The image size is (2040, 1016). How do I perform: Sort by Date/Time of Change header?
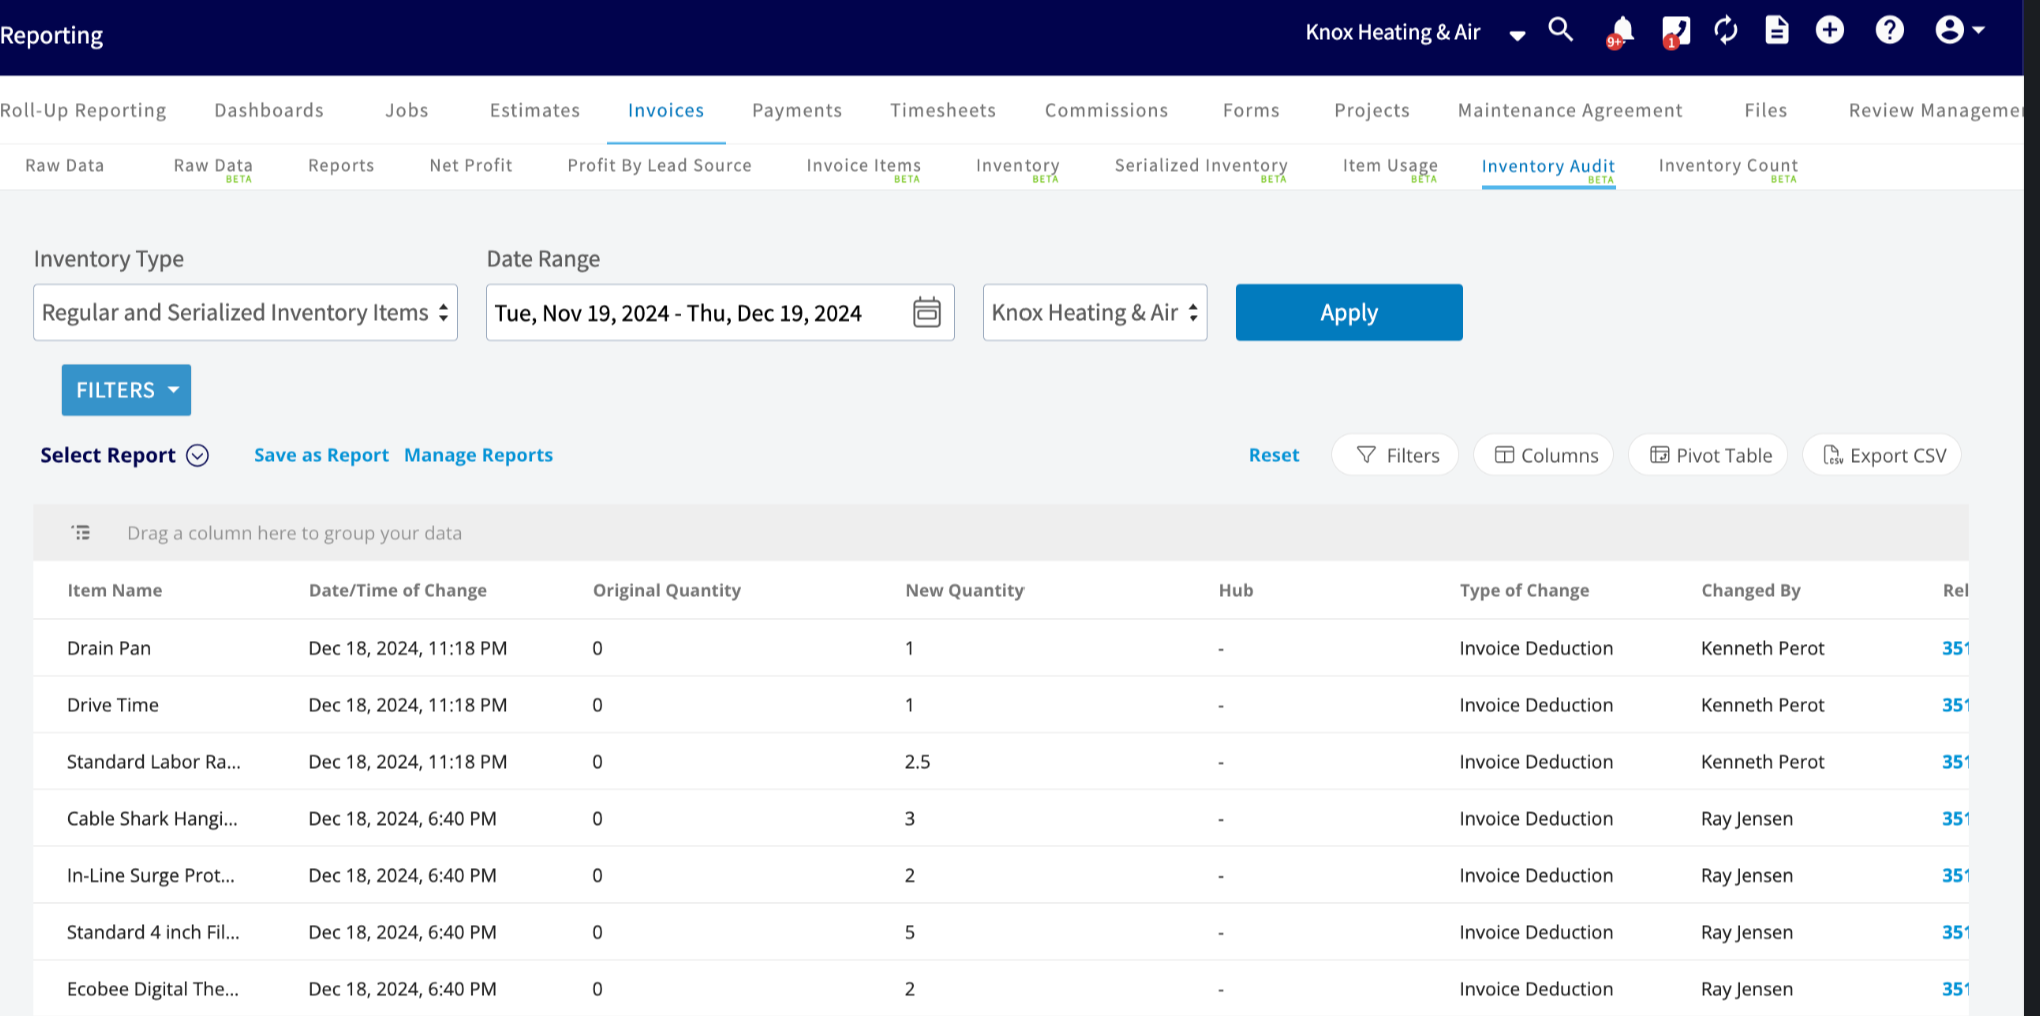[398, 590]
